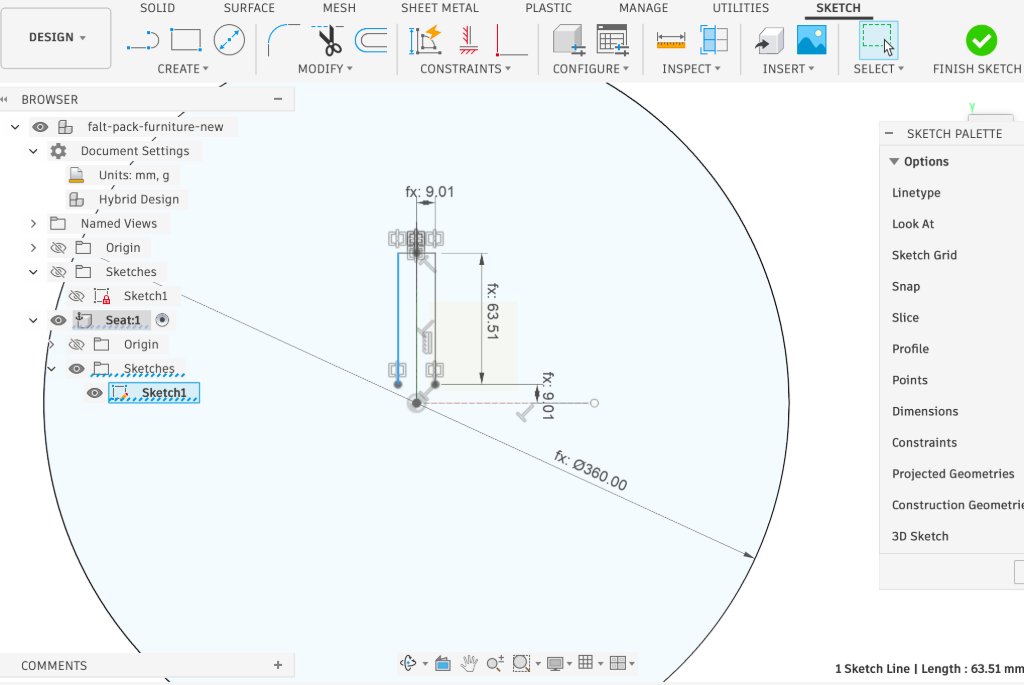Viewport: 1024px width, 685px height.
Task: Click Linetype in Sketch Palette
Action: (916, 193)
